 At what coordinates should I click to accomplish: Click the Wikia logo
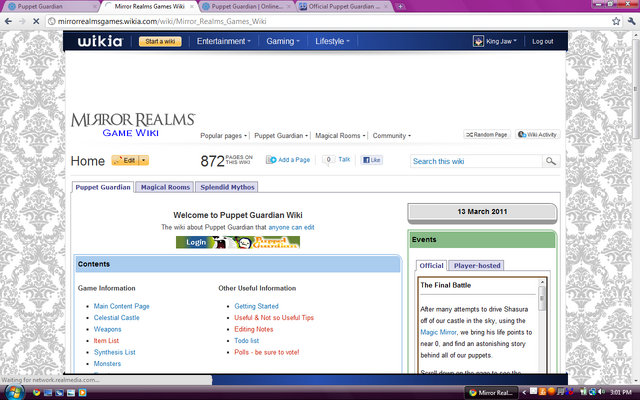coord(100,41)
